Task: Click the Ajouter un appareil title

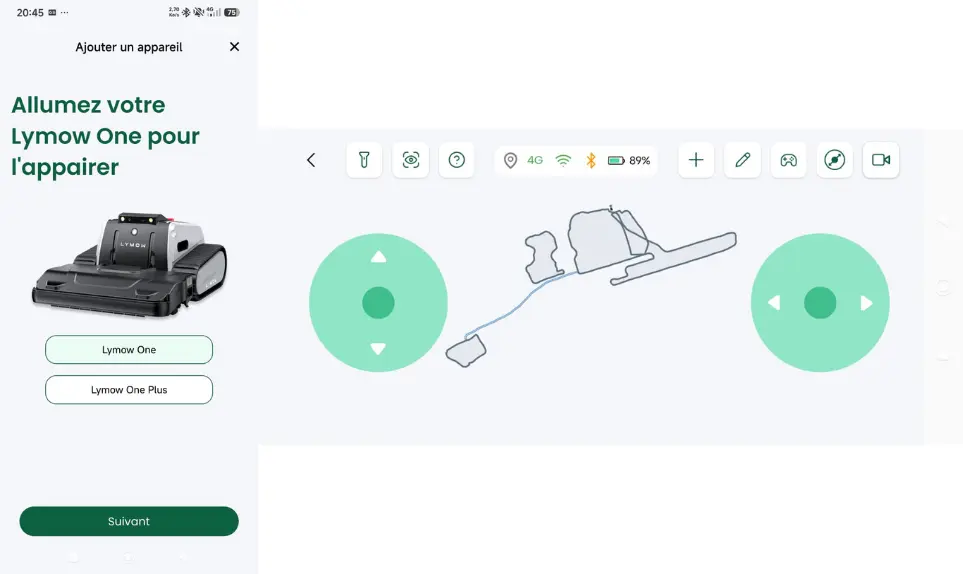Action: [129, 47]
